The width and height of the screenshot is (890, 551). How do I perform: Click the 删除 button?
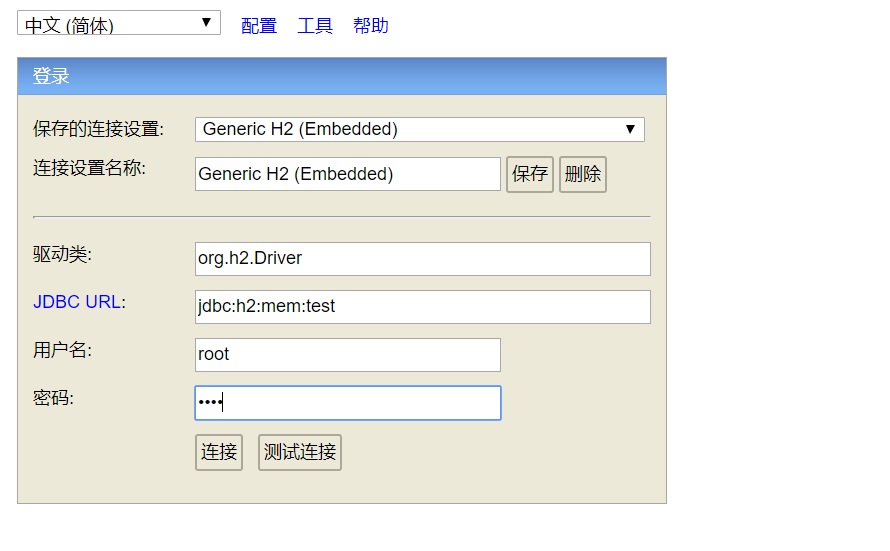[582, 174]
